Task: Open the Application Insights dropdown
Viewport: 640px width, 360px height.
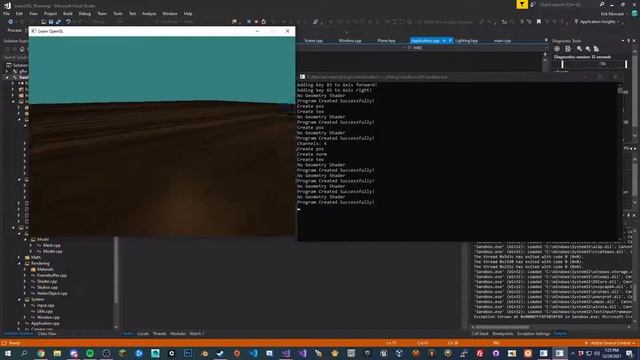Action: [598, 22]
